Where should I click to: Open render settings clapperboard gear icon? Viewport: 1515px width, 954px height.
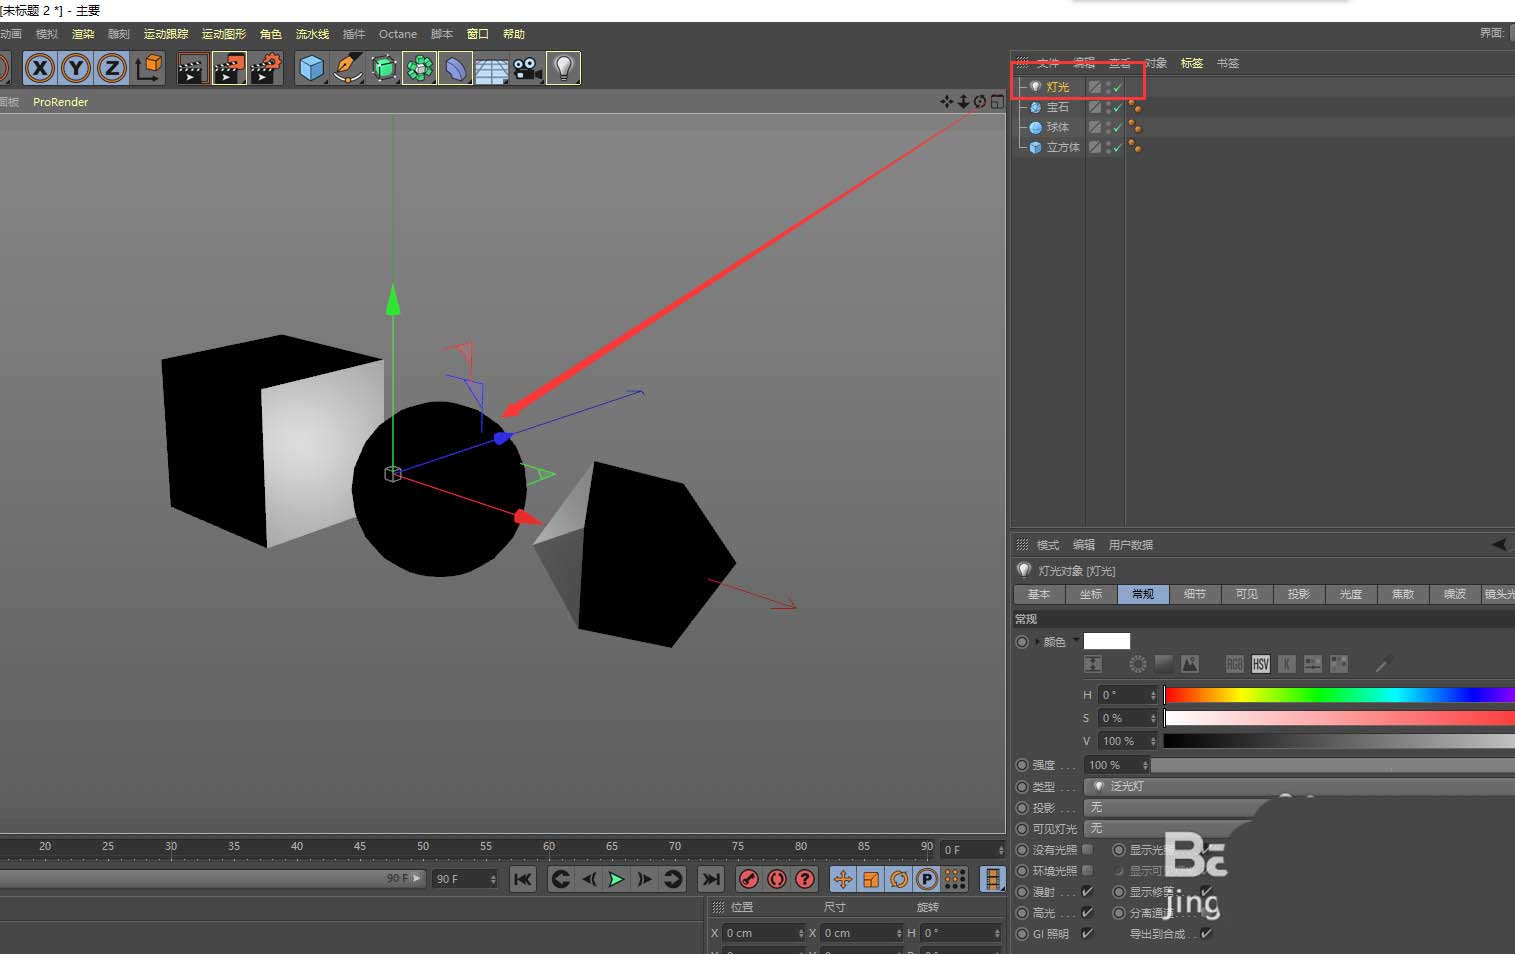point(266,68)
